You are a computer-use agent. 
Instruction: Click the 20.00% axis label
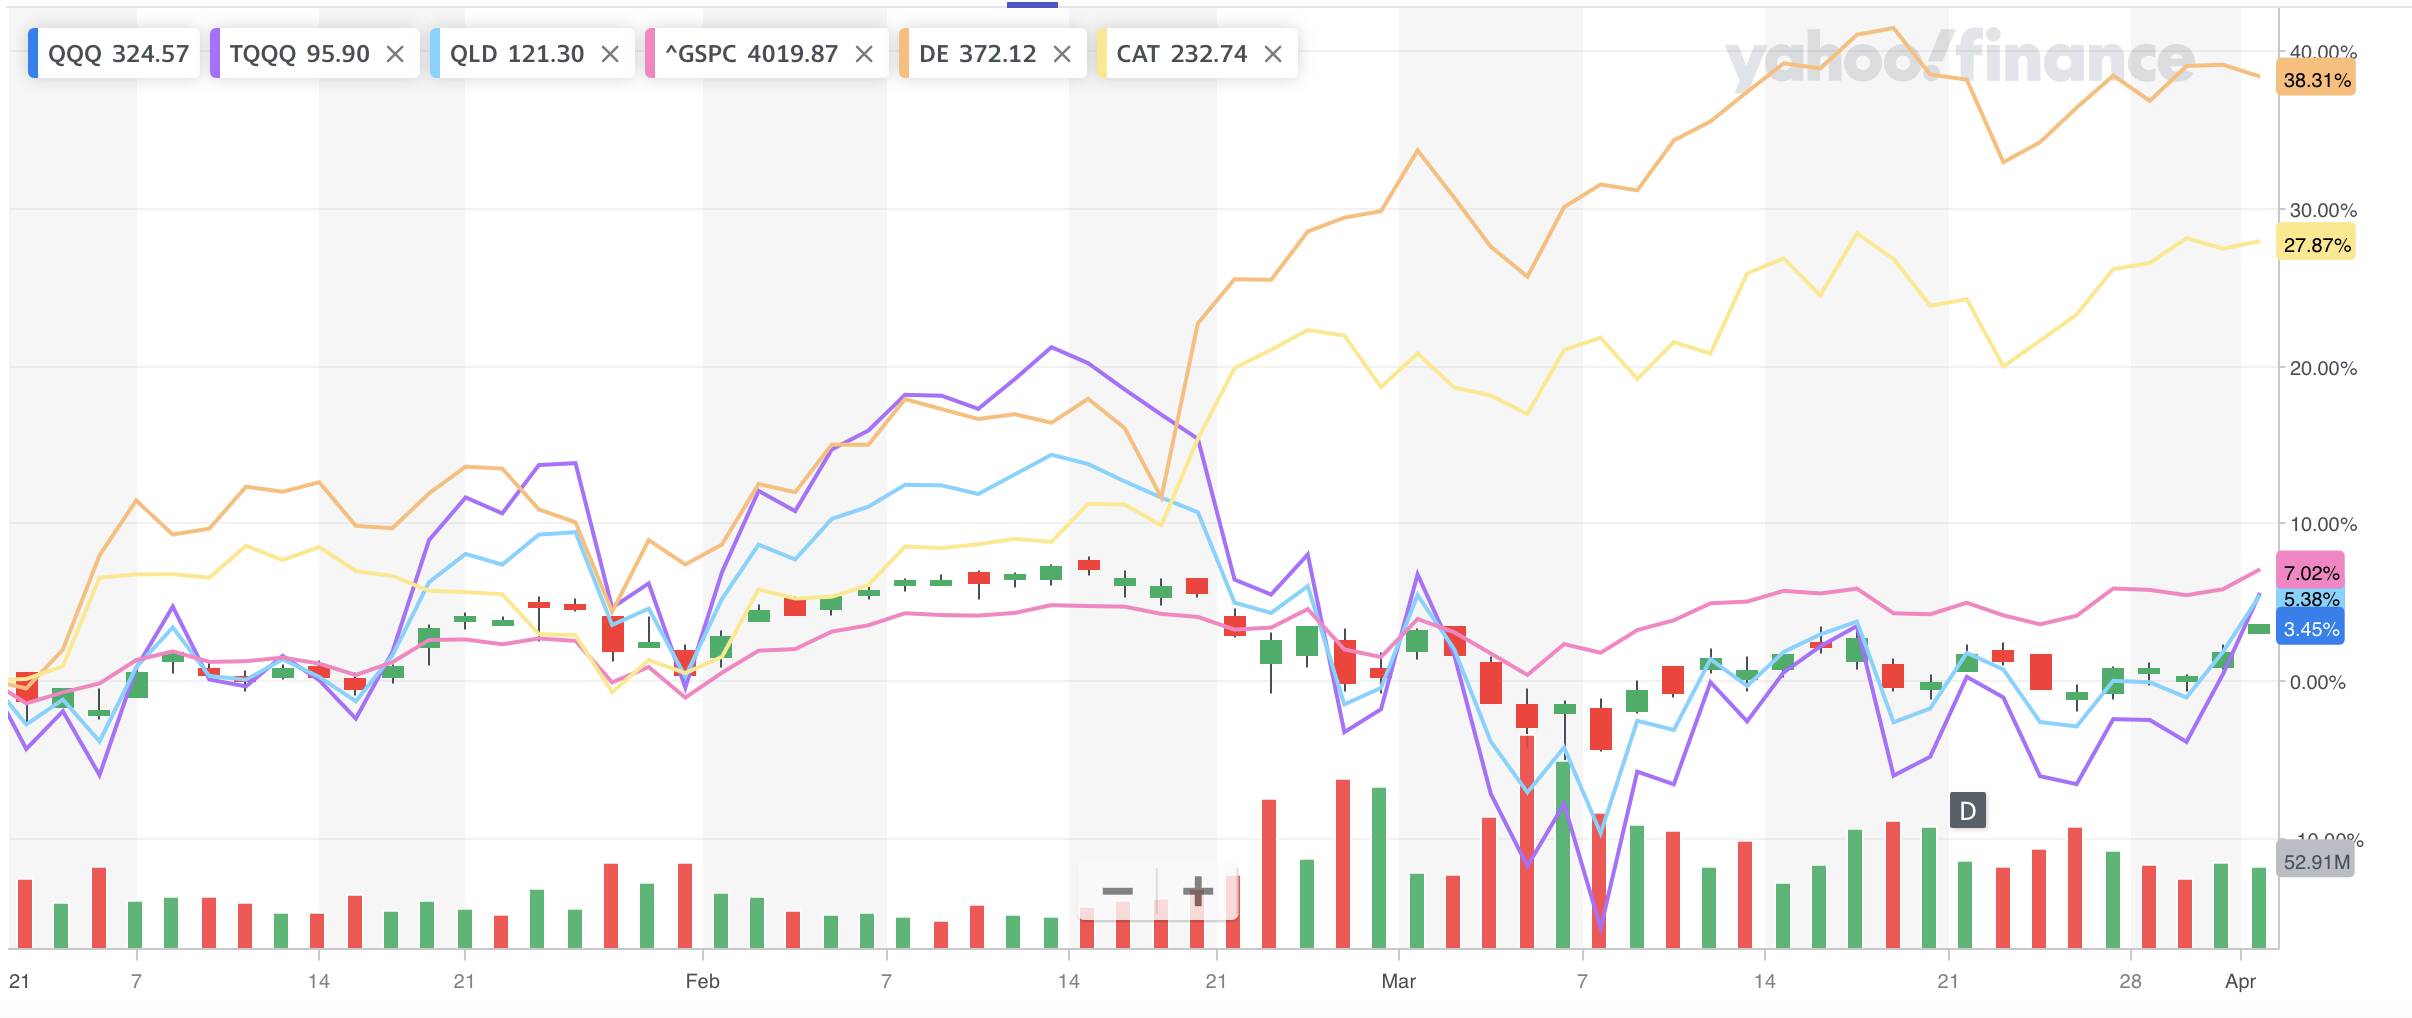pyautogui.click(x=2322, y=368)
